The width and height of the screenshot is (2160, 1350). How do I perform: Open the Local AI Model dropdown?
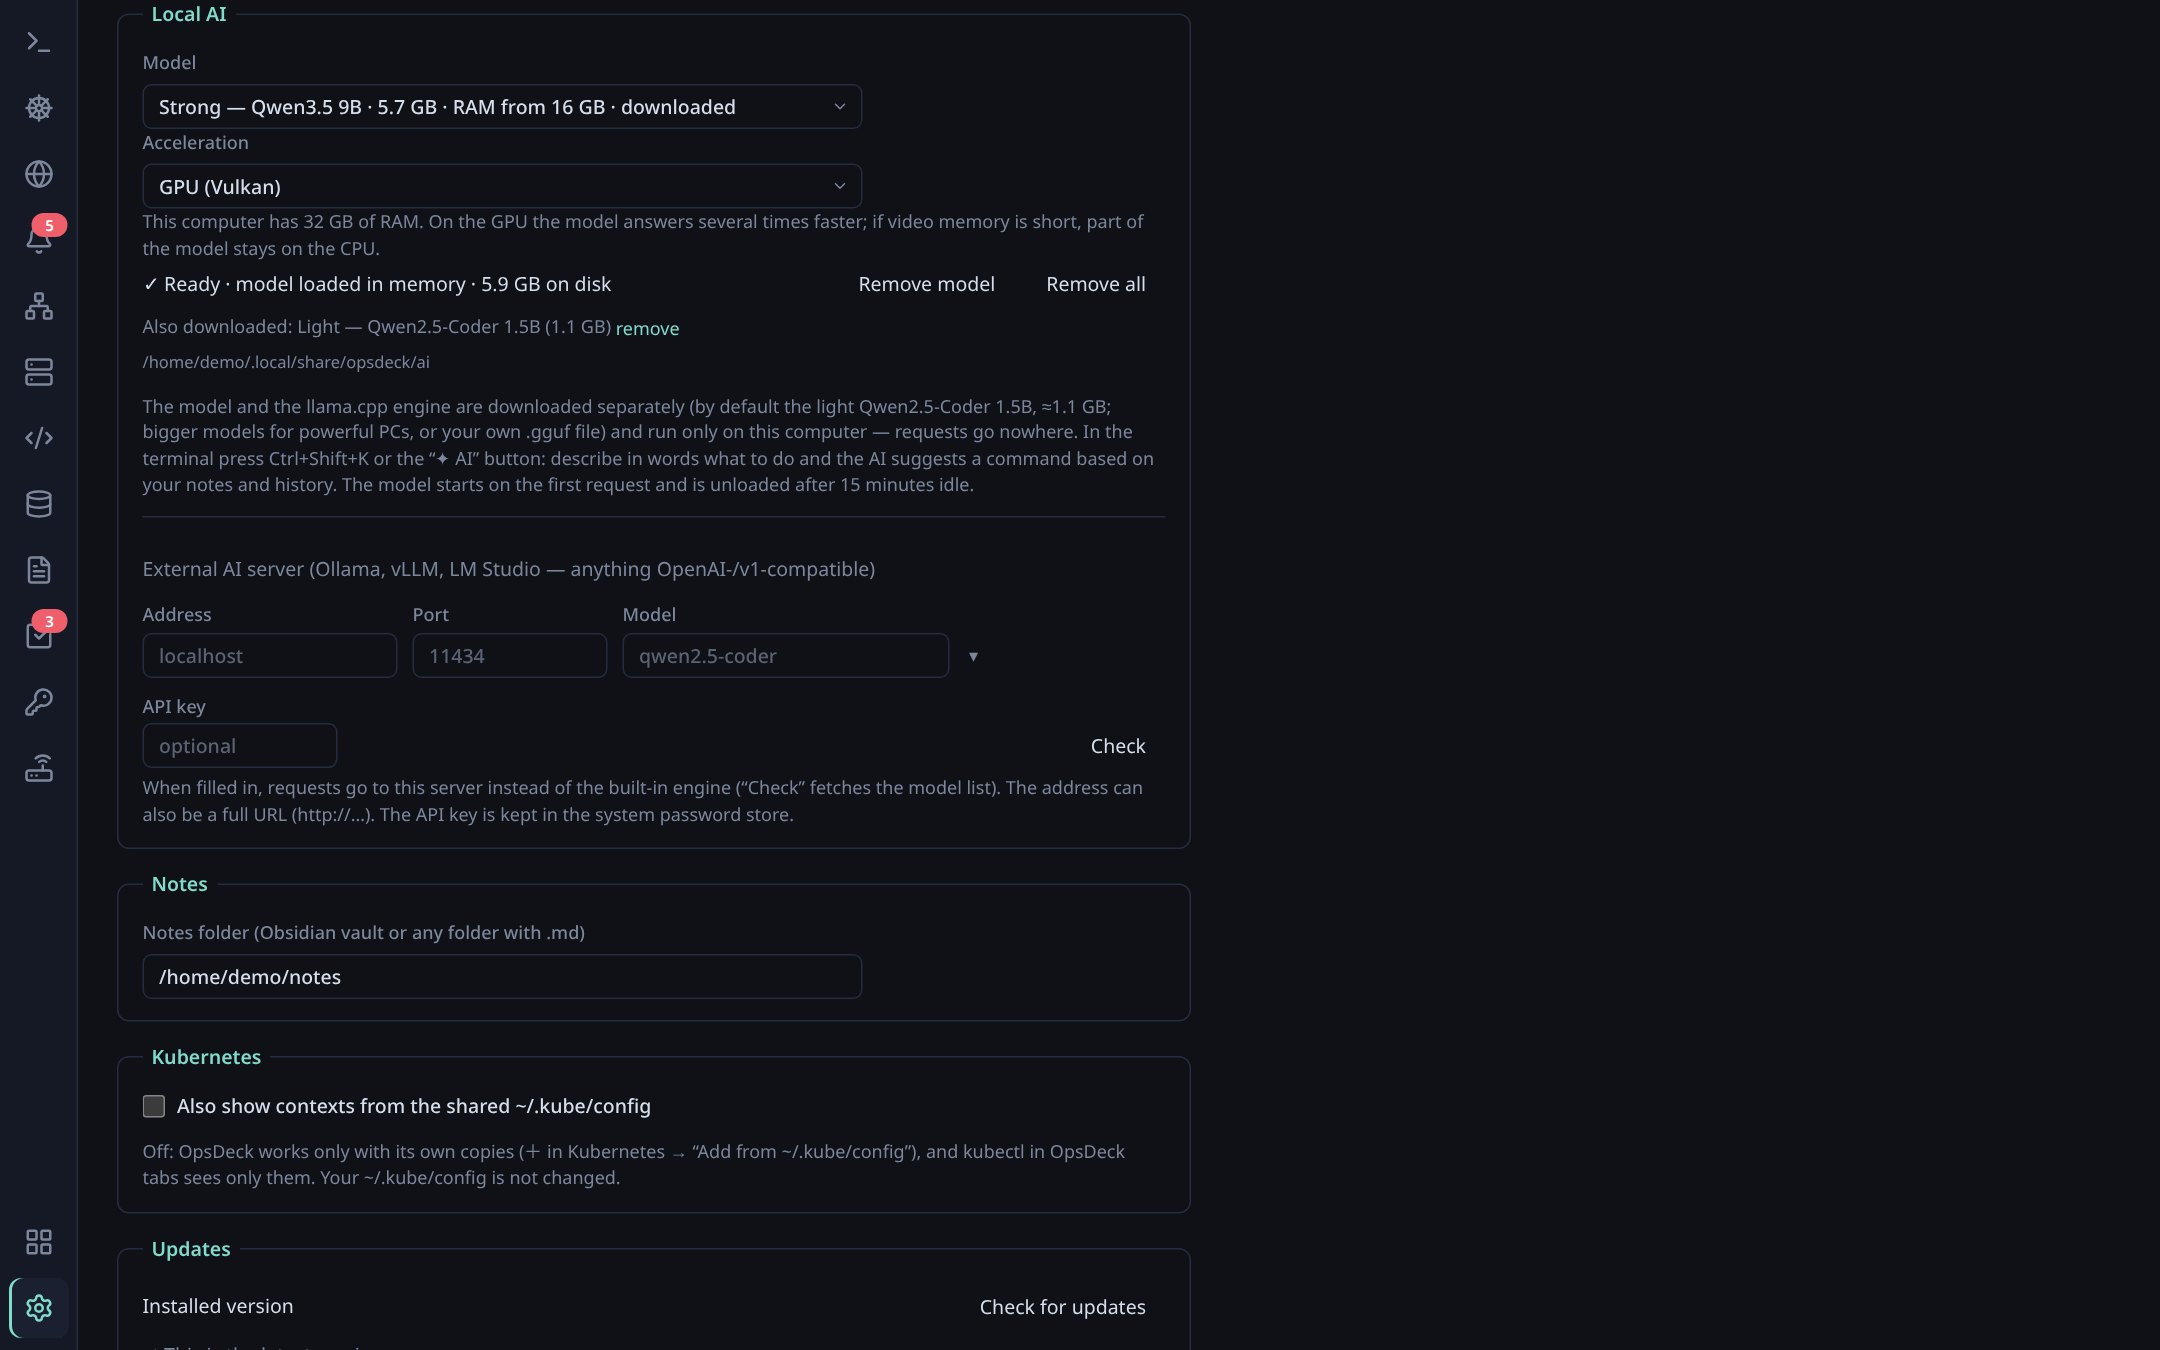coord(502,107)
